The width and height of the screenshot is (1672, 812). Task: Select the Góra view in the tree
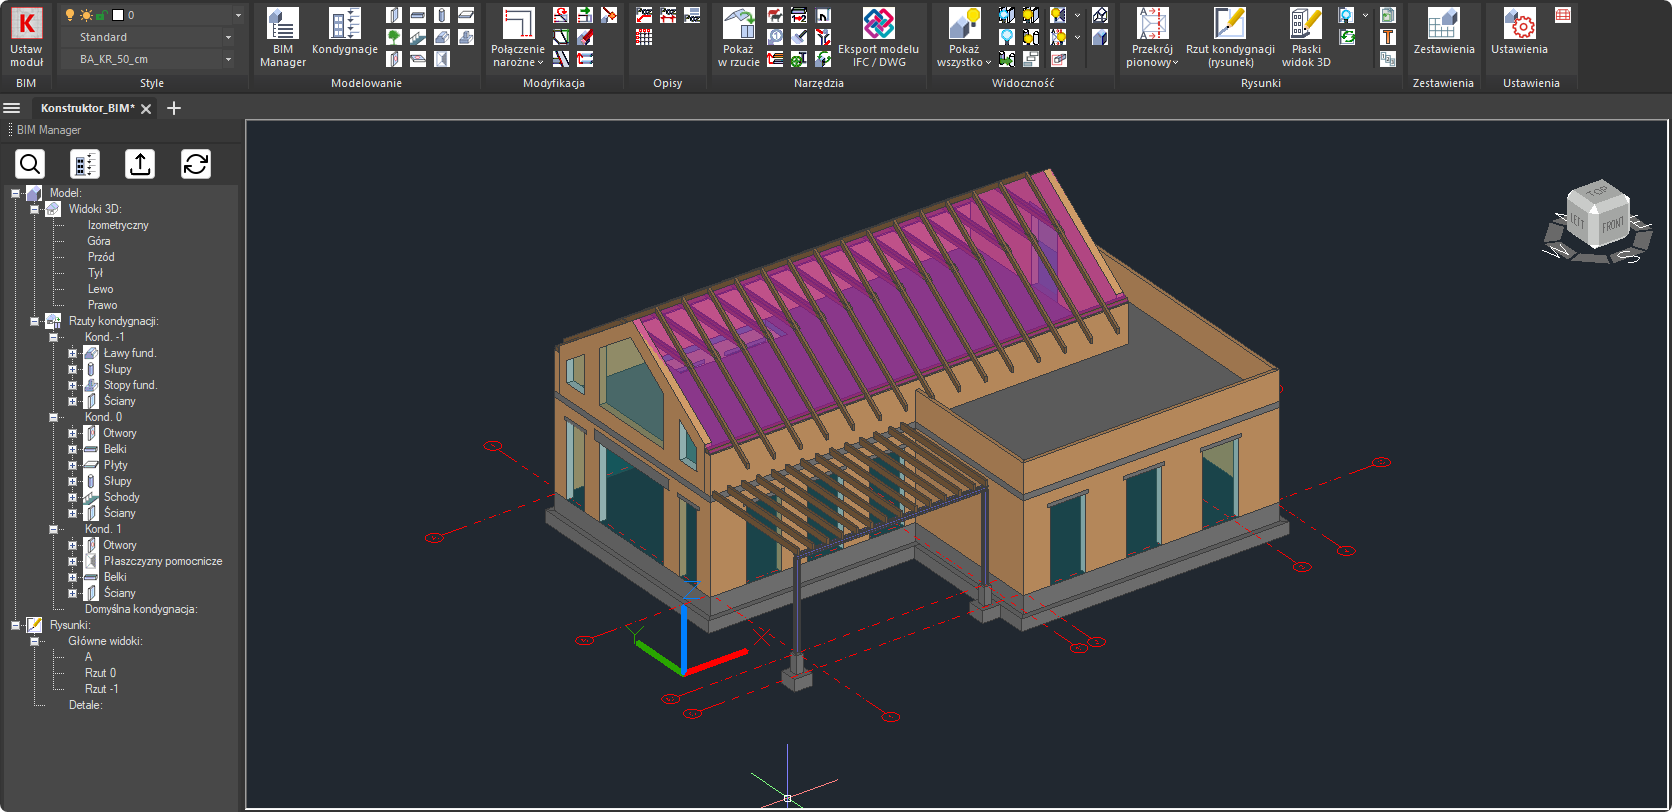[x=99, y=241]
